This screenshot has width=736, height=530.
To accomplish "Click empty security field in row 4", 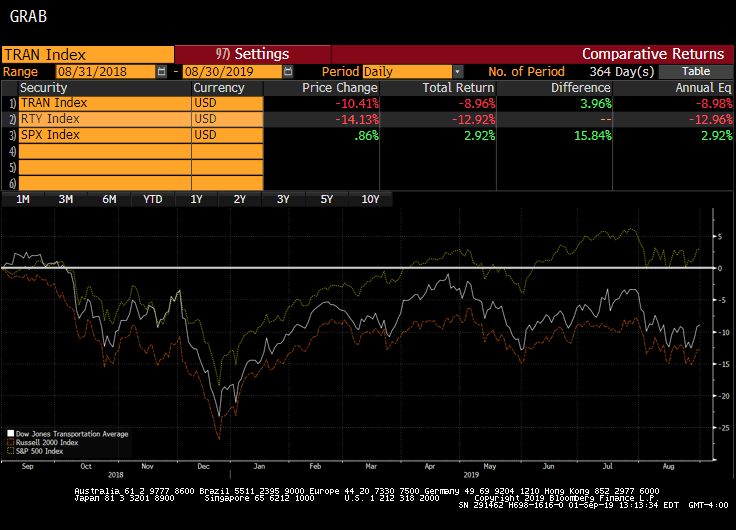I will coord(105,151).
